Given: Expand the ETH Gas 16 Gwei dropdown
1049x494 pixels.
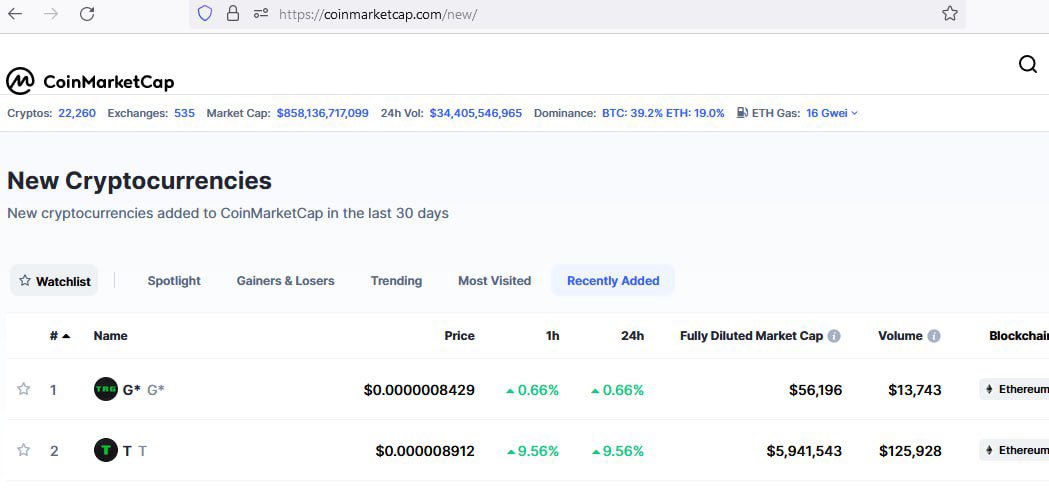Looking at the screenshot, I should [x=832, y=113].
